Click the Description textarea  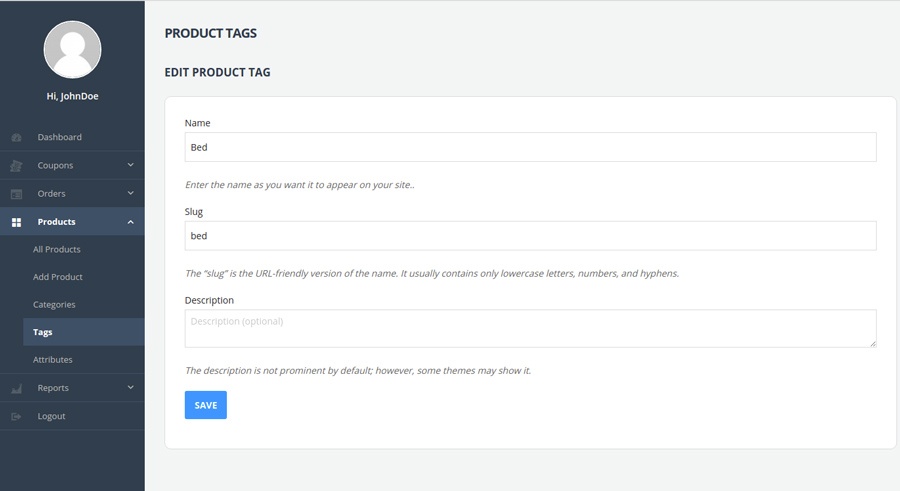[x=530, y=328]
